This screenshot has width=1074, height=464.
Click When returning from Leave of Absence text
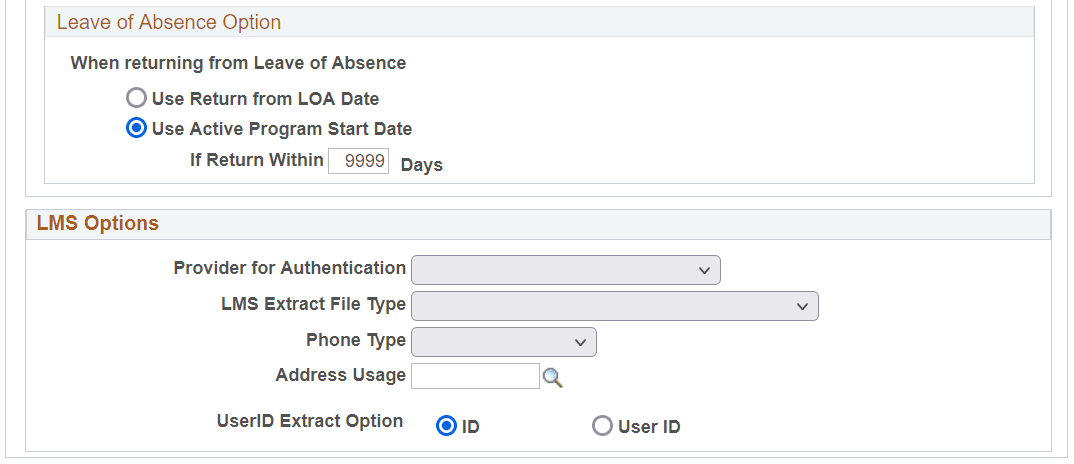[238, 63]
